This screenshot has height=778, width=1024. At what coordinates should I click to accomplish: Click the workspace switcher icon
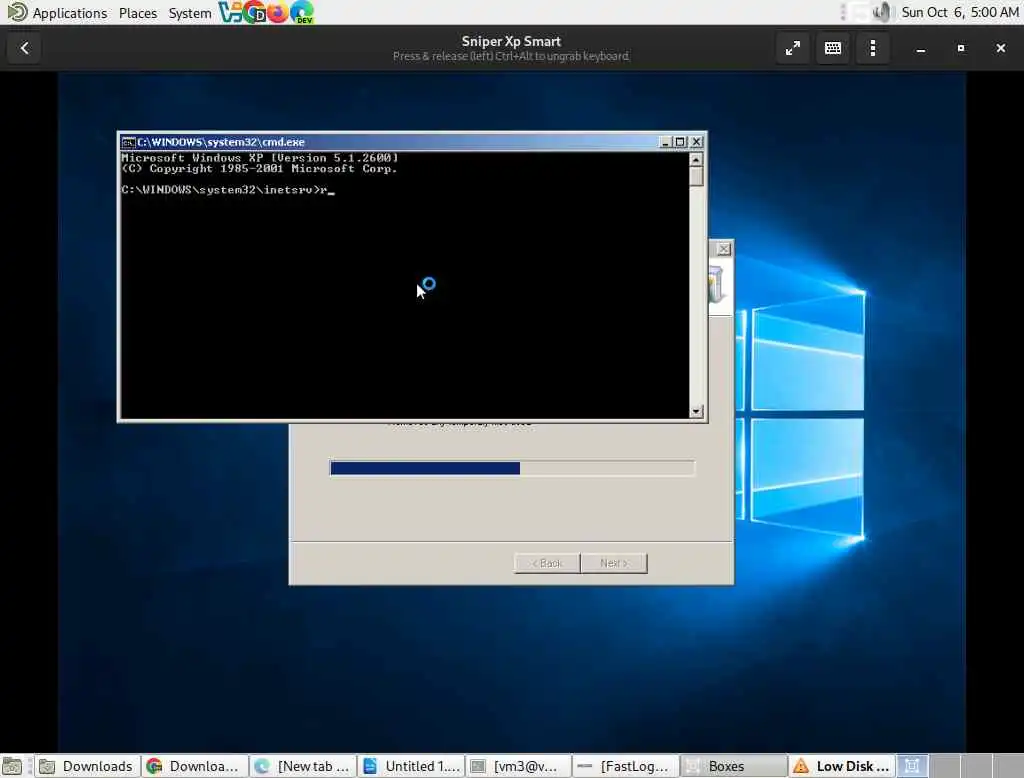click(x=912, y=766)
